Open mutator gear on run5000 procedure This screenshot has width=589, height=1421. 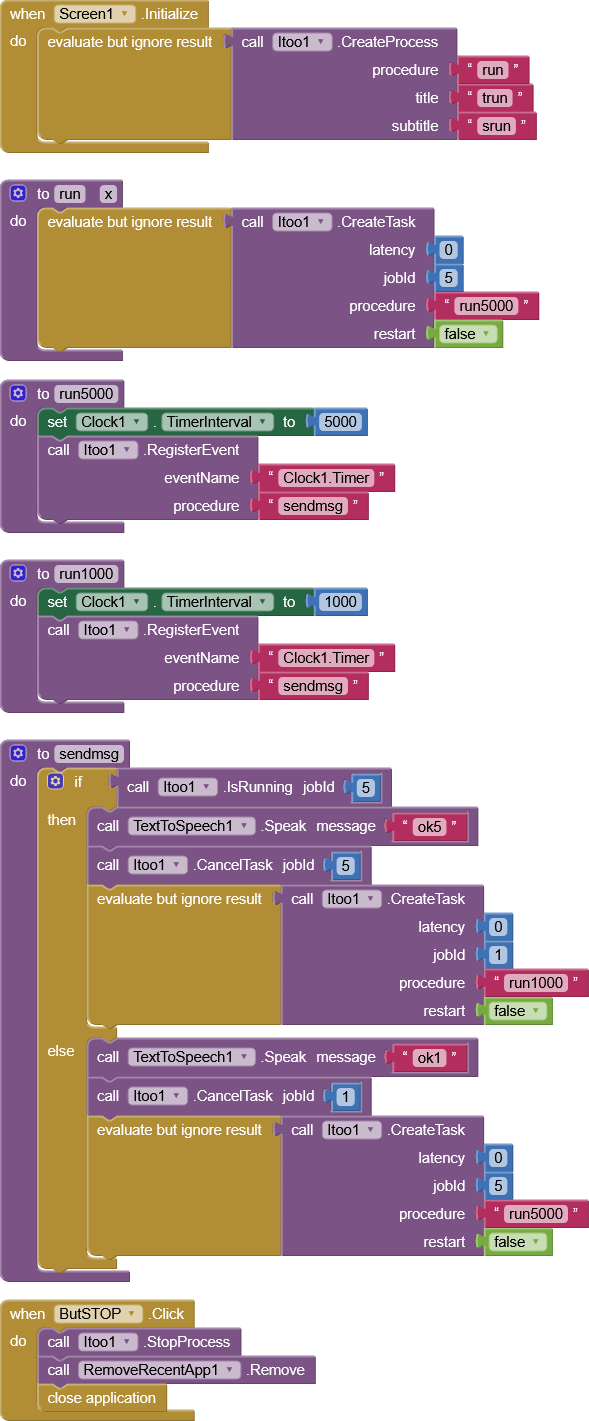tap(18, 394)
